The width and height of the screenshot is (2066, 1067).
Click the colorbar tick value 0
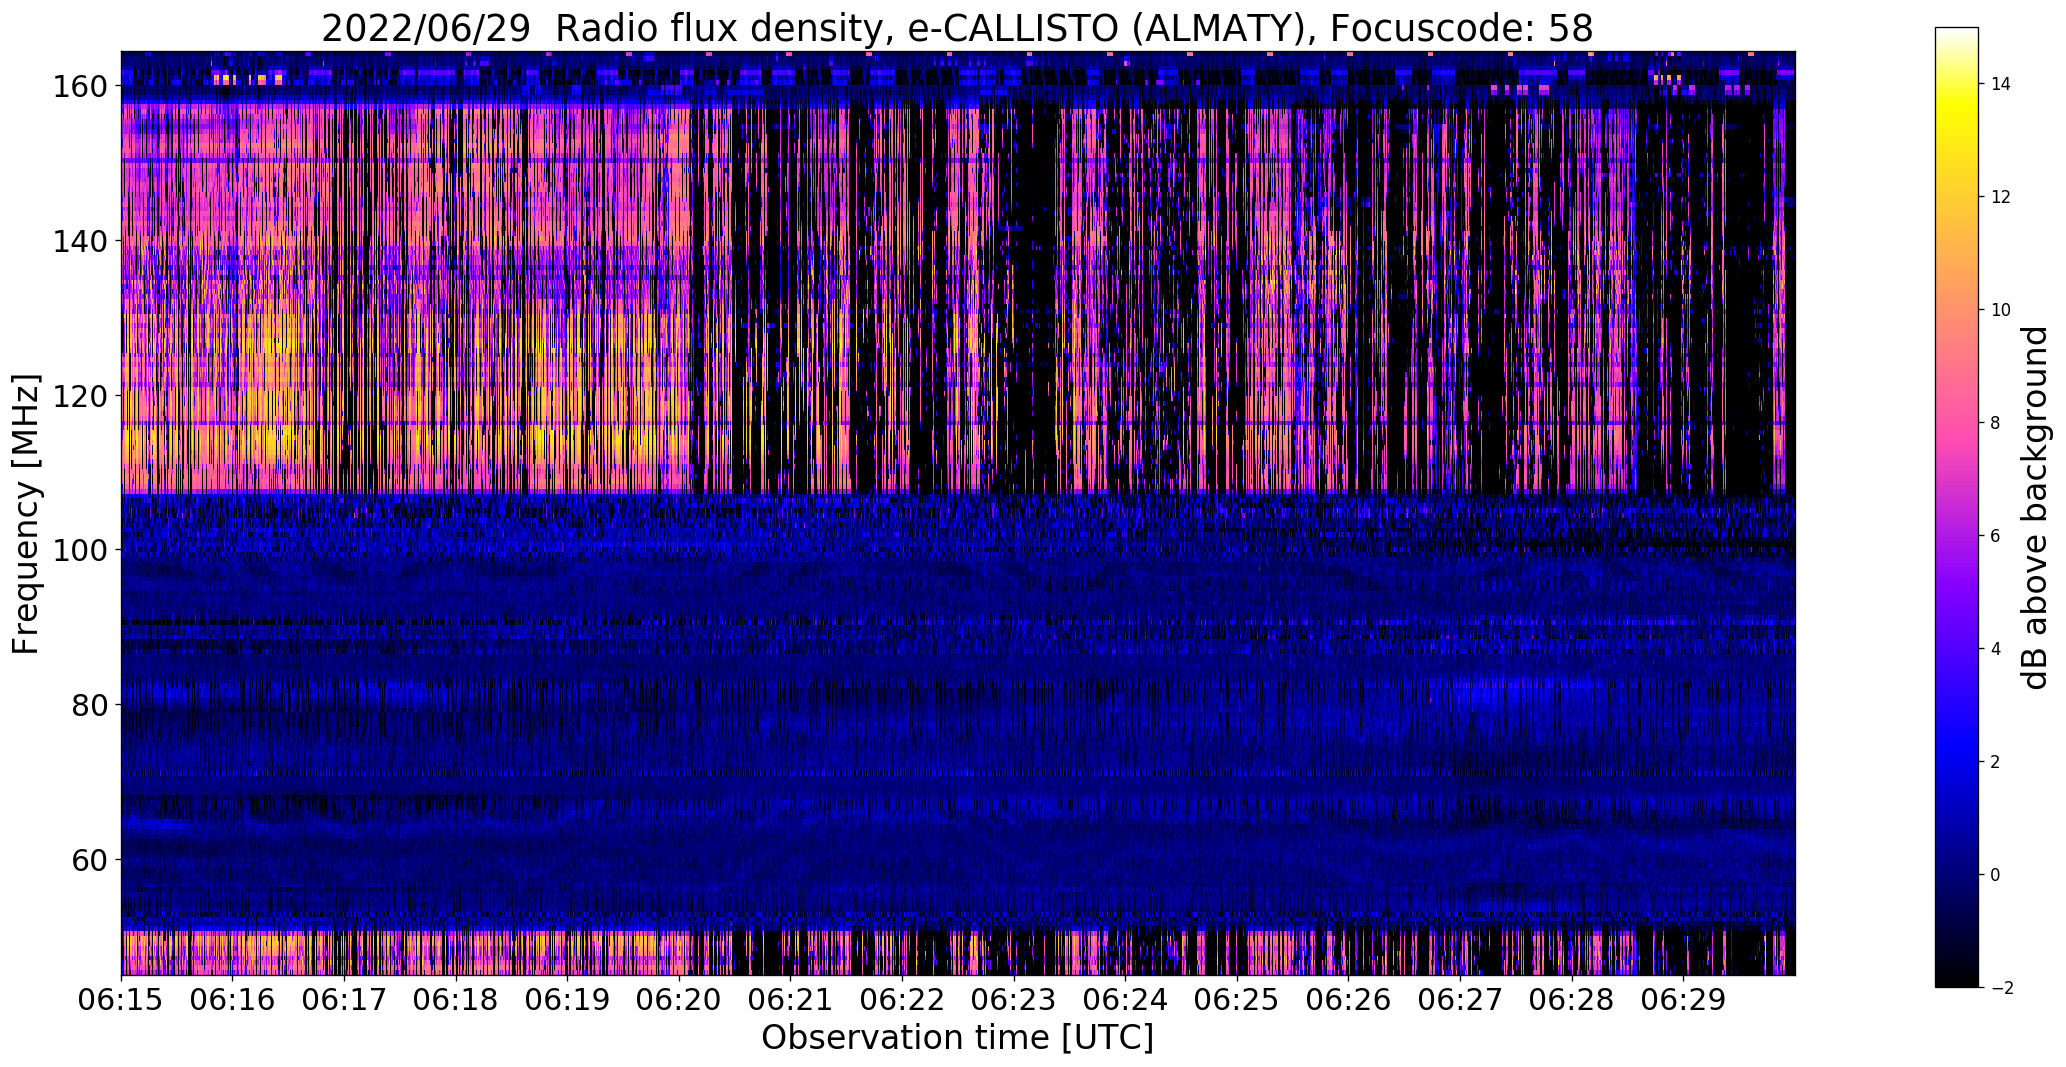[x=1996, y=875]
